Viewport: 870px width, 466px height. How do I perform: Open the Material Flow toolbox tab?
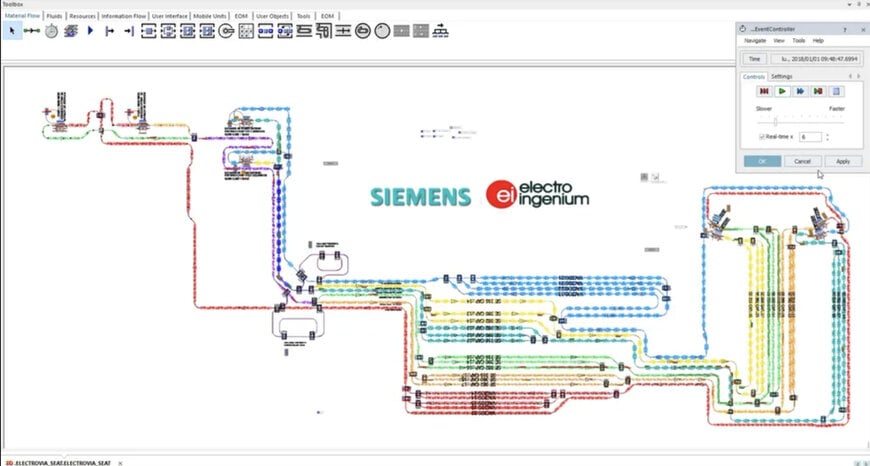(x=23, y=16)
